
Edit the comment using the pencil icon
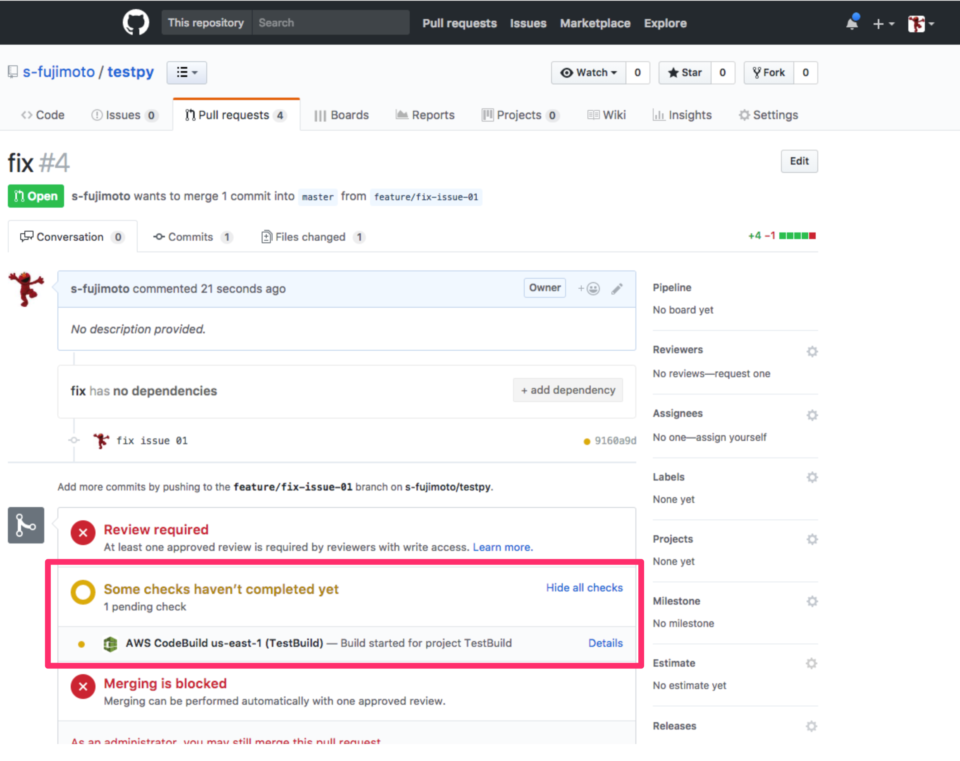[x=617, y=287]
